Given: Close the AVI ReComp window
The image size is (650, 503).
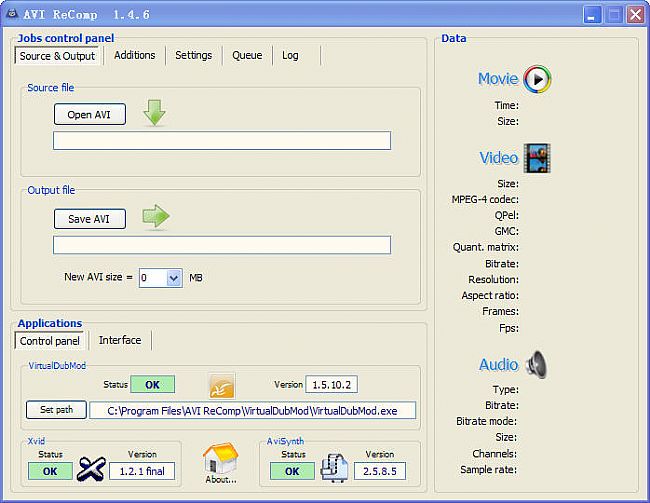Looking at the screenshot, I should 635,15.
